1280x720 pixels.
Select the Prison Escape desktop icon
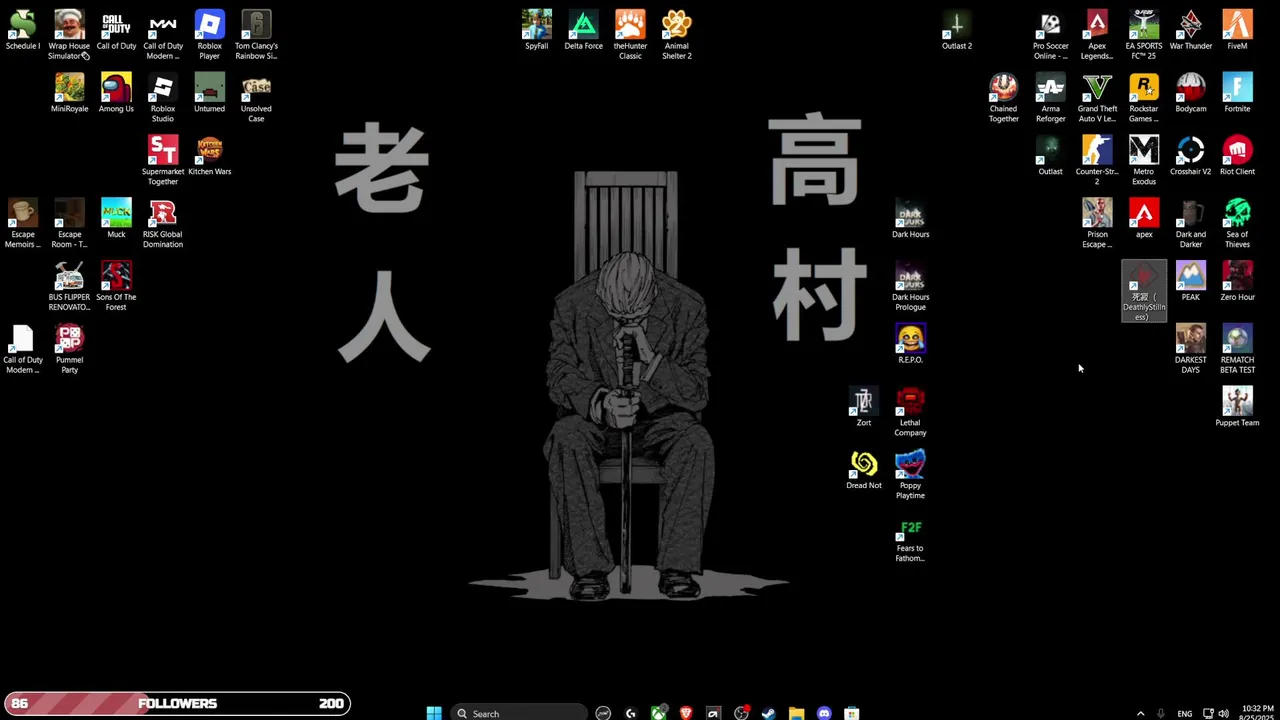tap(1097, 224)
